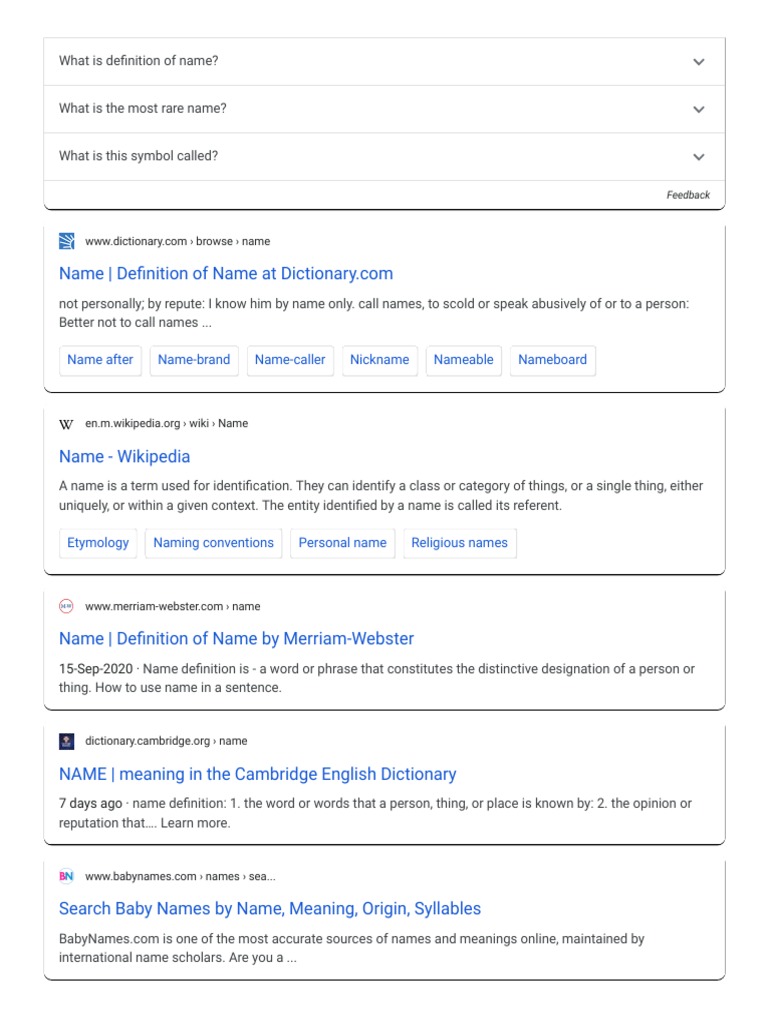This screenshot has height=1024, width=768.
Task: Open Cambridge English Dictionary NAME result
Action: tap(257, 774)
